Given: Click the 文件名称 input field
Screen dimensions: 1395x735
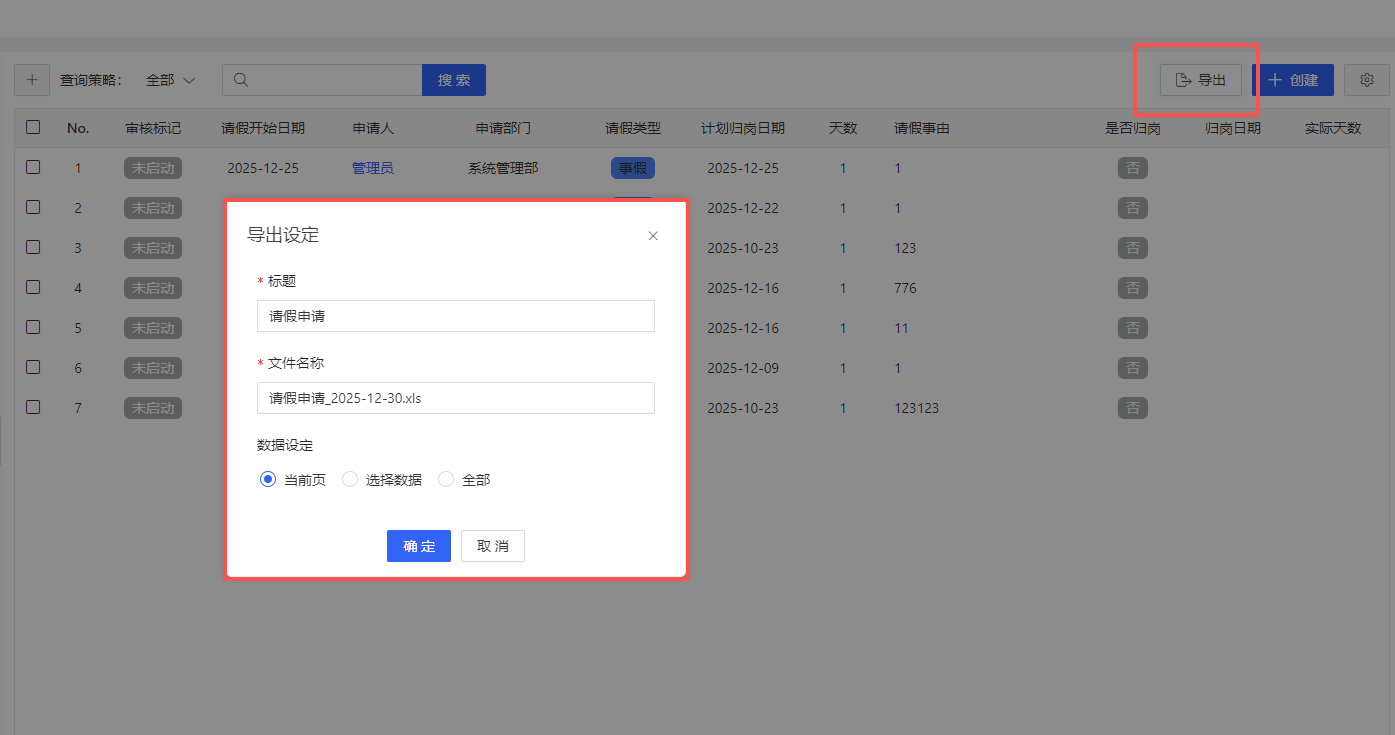Looking at the screenshot, I should [x=455, y=398].
